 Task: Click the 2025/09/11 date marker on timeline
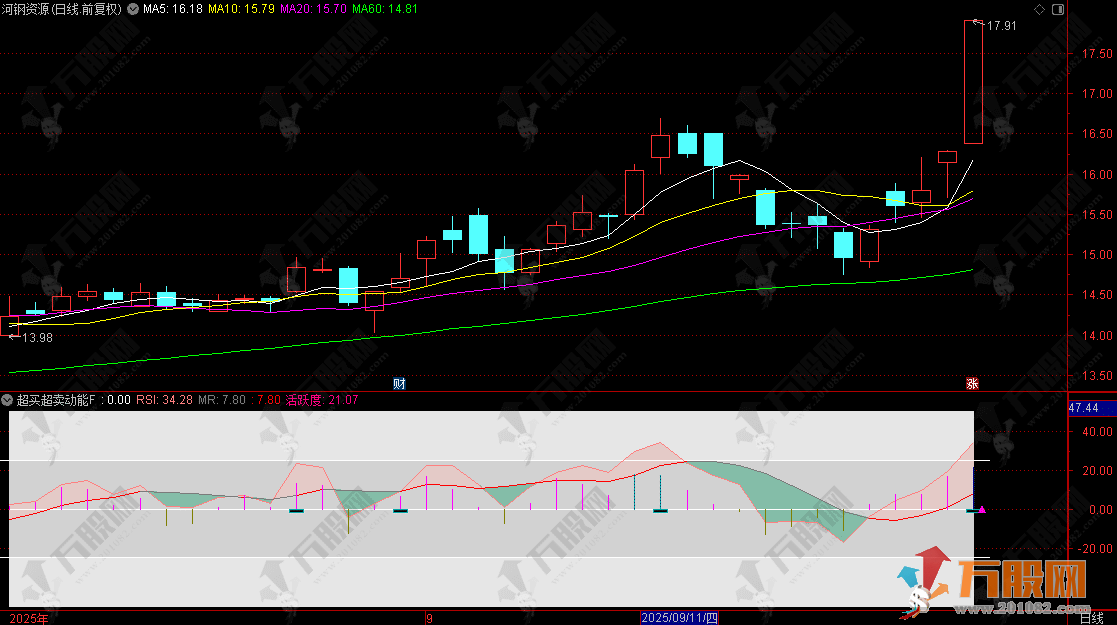pyautogui.click(x=679, y=618)
